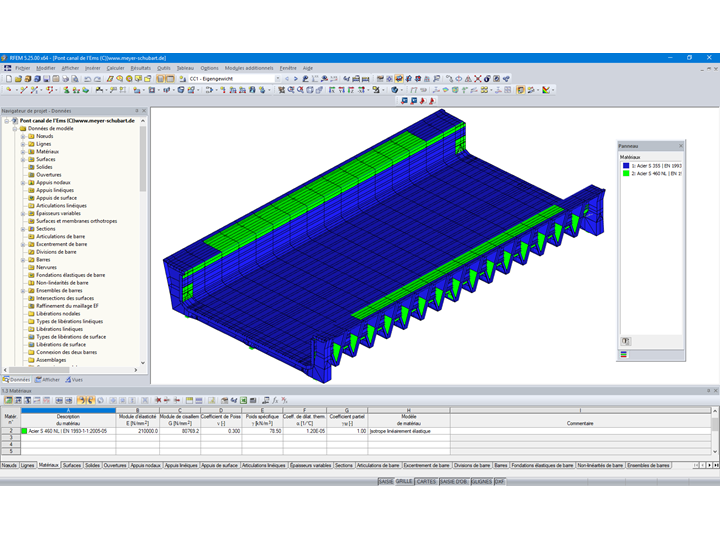The width and height of the screenshot is (720, 540).
Task: Click green color swatch in table row 2
Action: tap(24, 431)
